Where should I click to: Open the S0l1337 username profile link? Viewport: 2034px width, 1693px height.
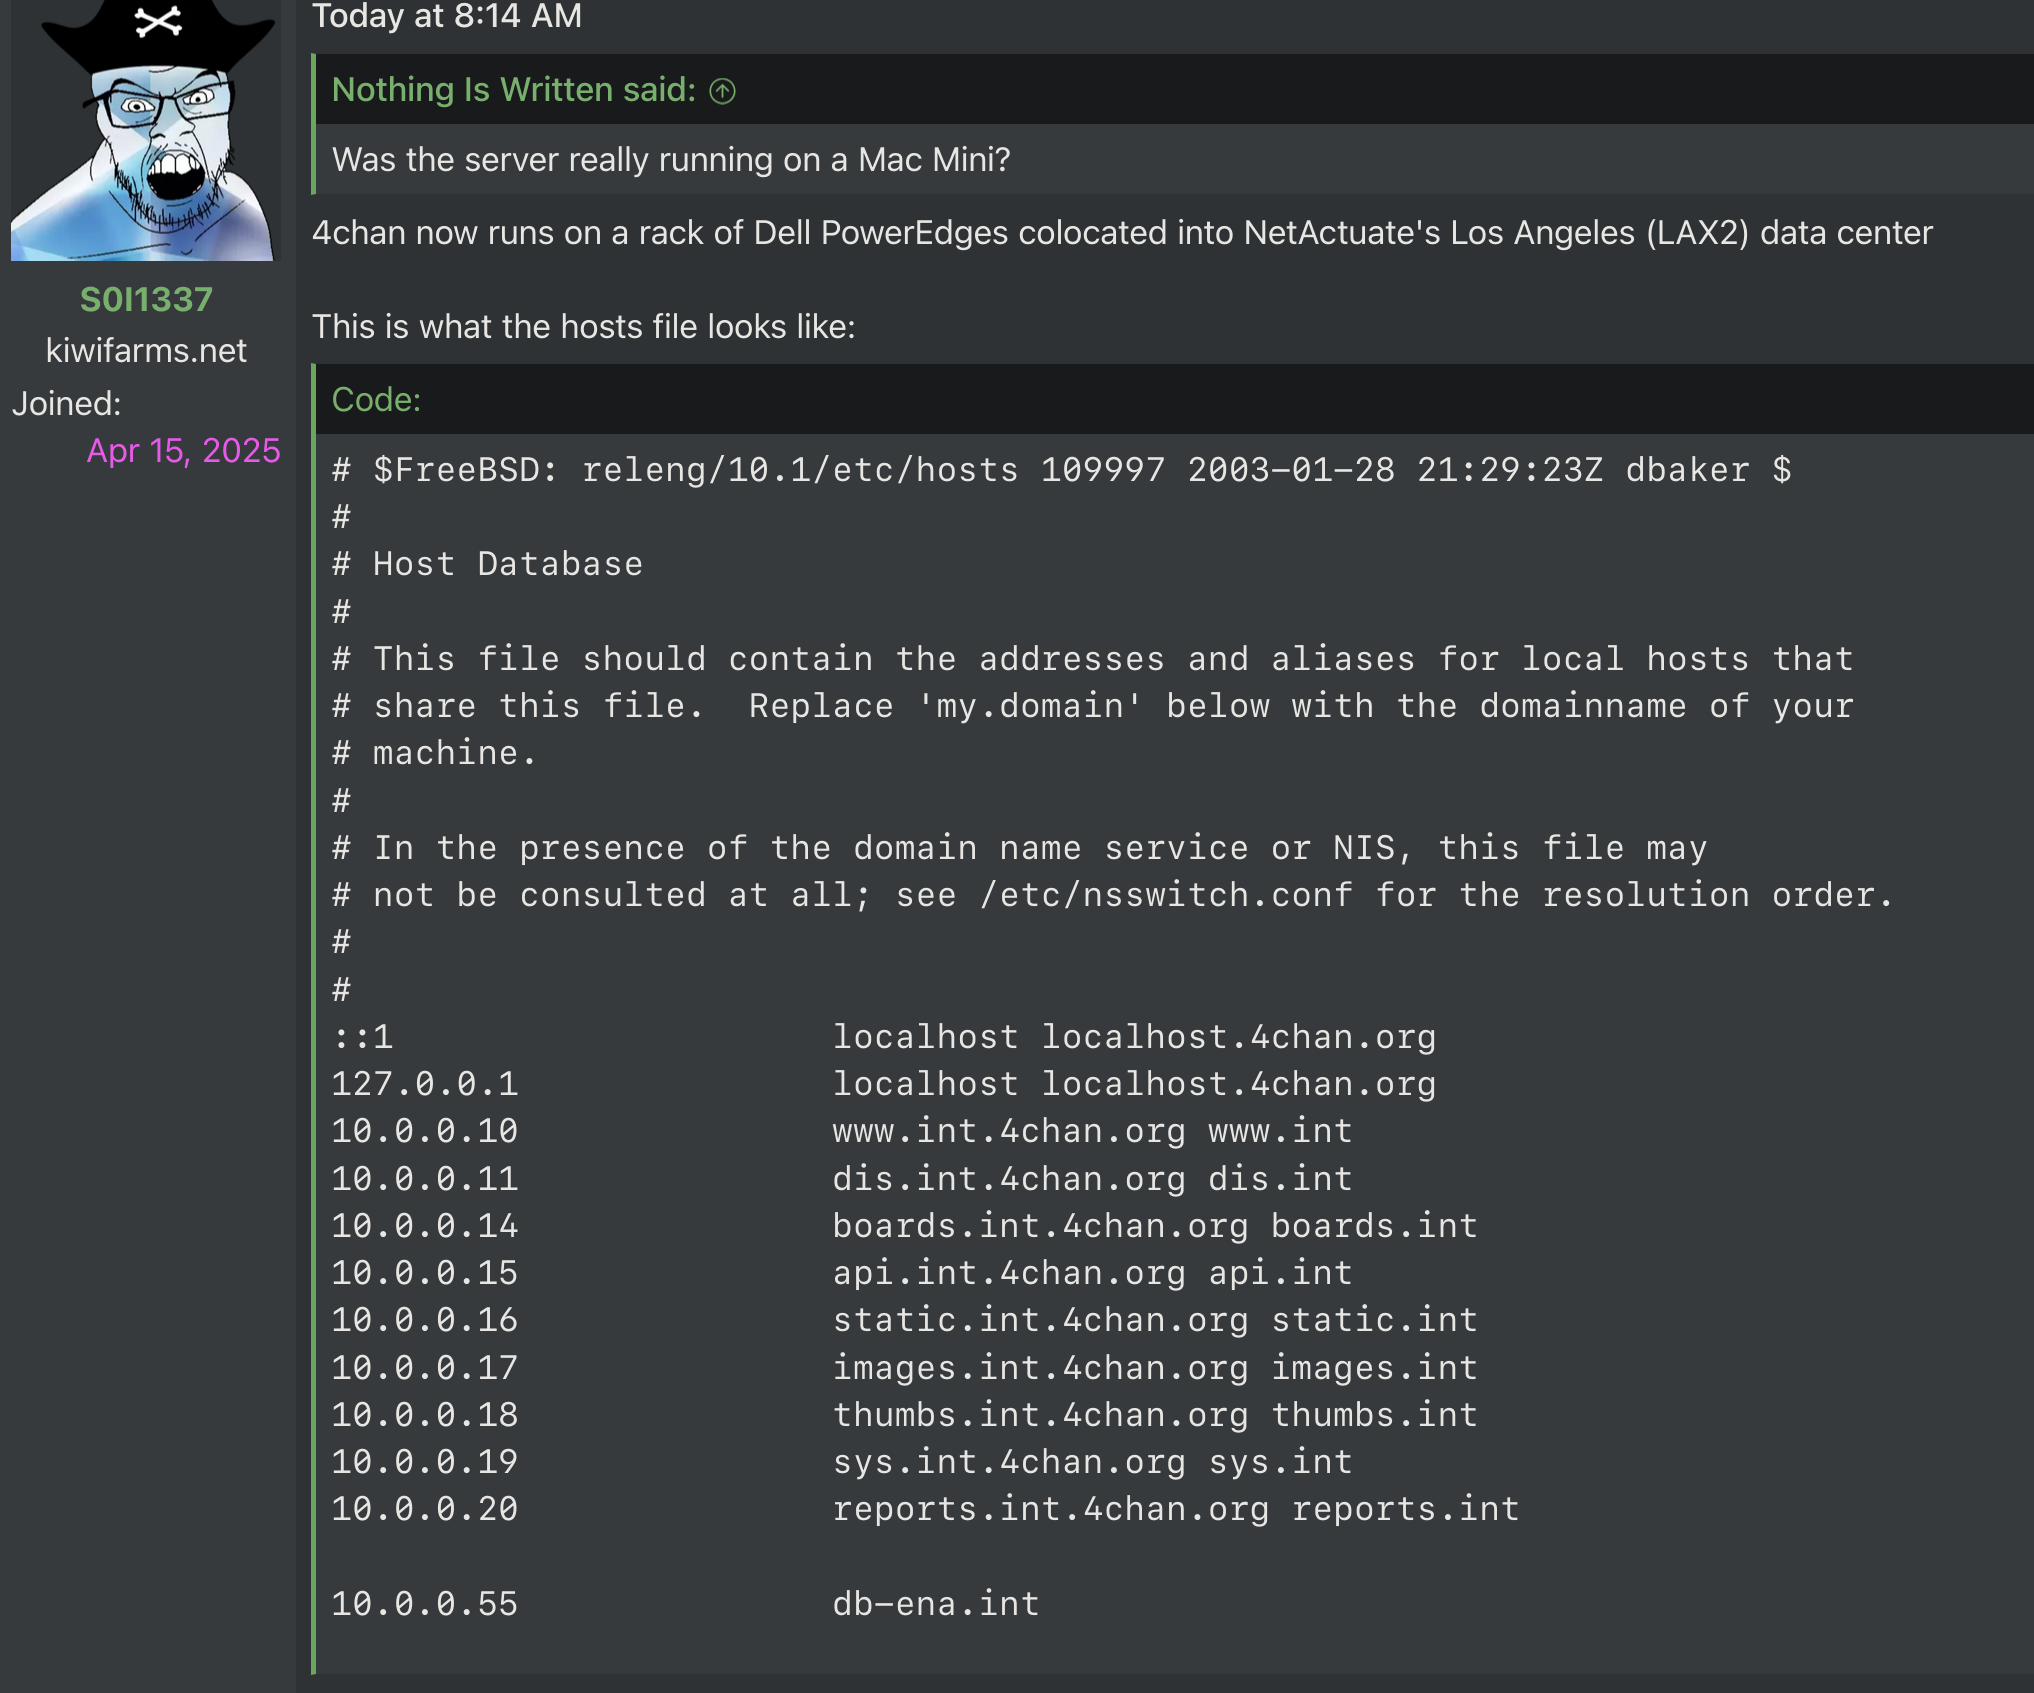(146, 299)
